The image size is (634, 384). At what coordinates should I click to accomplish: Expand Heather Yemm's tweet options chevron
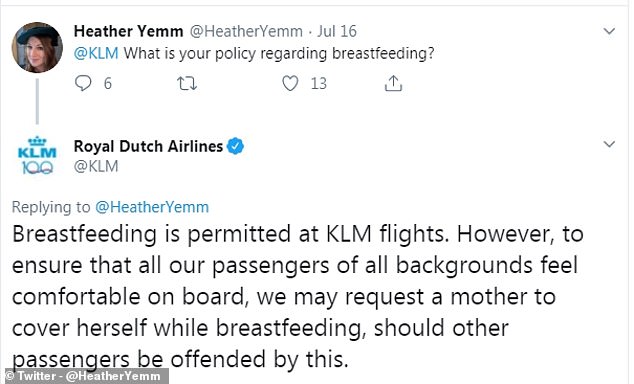click(x=609, y=31)
